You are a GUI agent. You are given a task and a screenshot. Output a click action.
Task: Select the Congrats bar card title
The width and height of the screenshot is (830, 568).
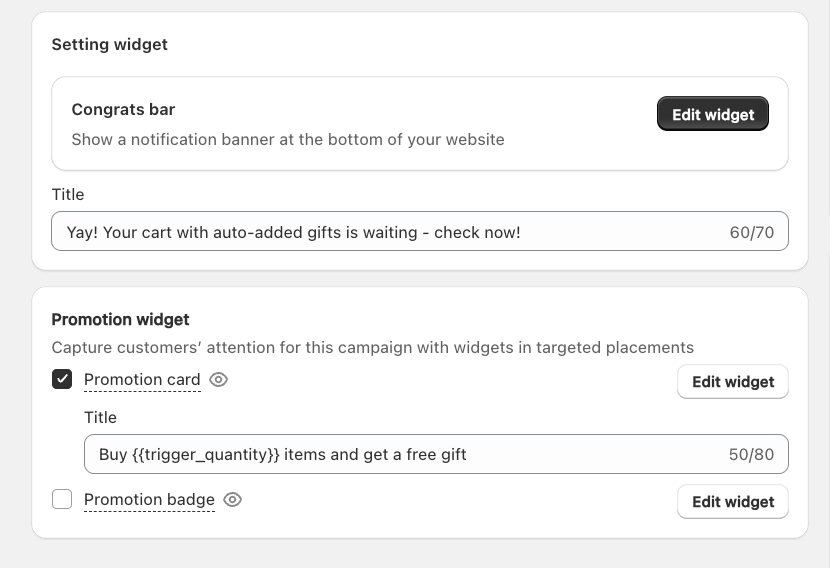pyautogui.click(x=123, y=109)
